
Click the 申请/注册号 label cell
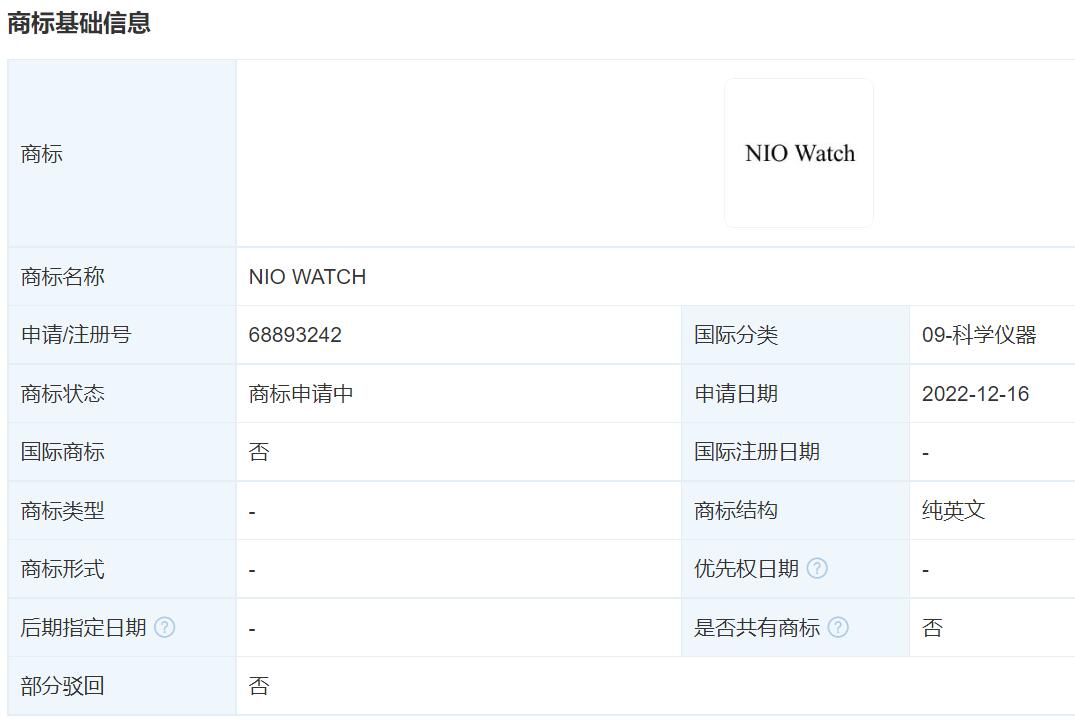point(65,335)
